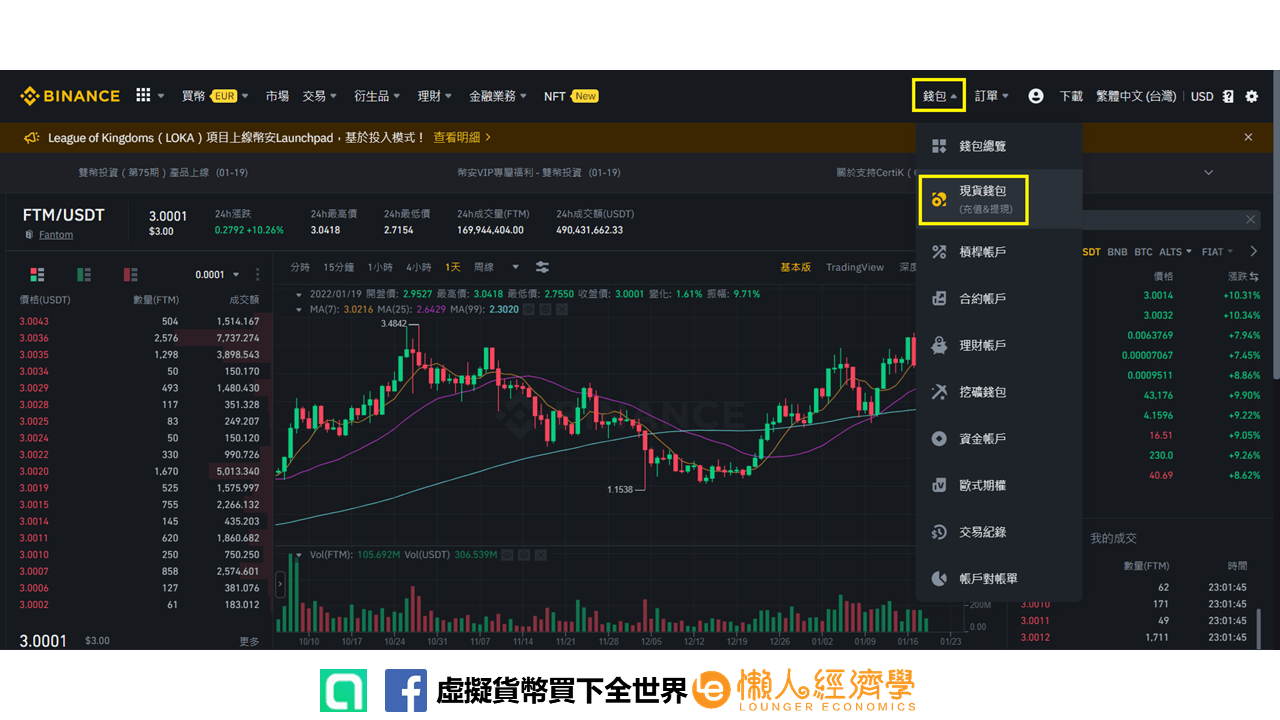
Task: Change language via 繁體中文 (台灣)
Action: pyautogui.click(x=1136, y=96)
